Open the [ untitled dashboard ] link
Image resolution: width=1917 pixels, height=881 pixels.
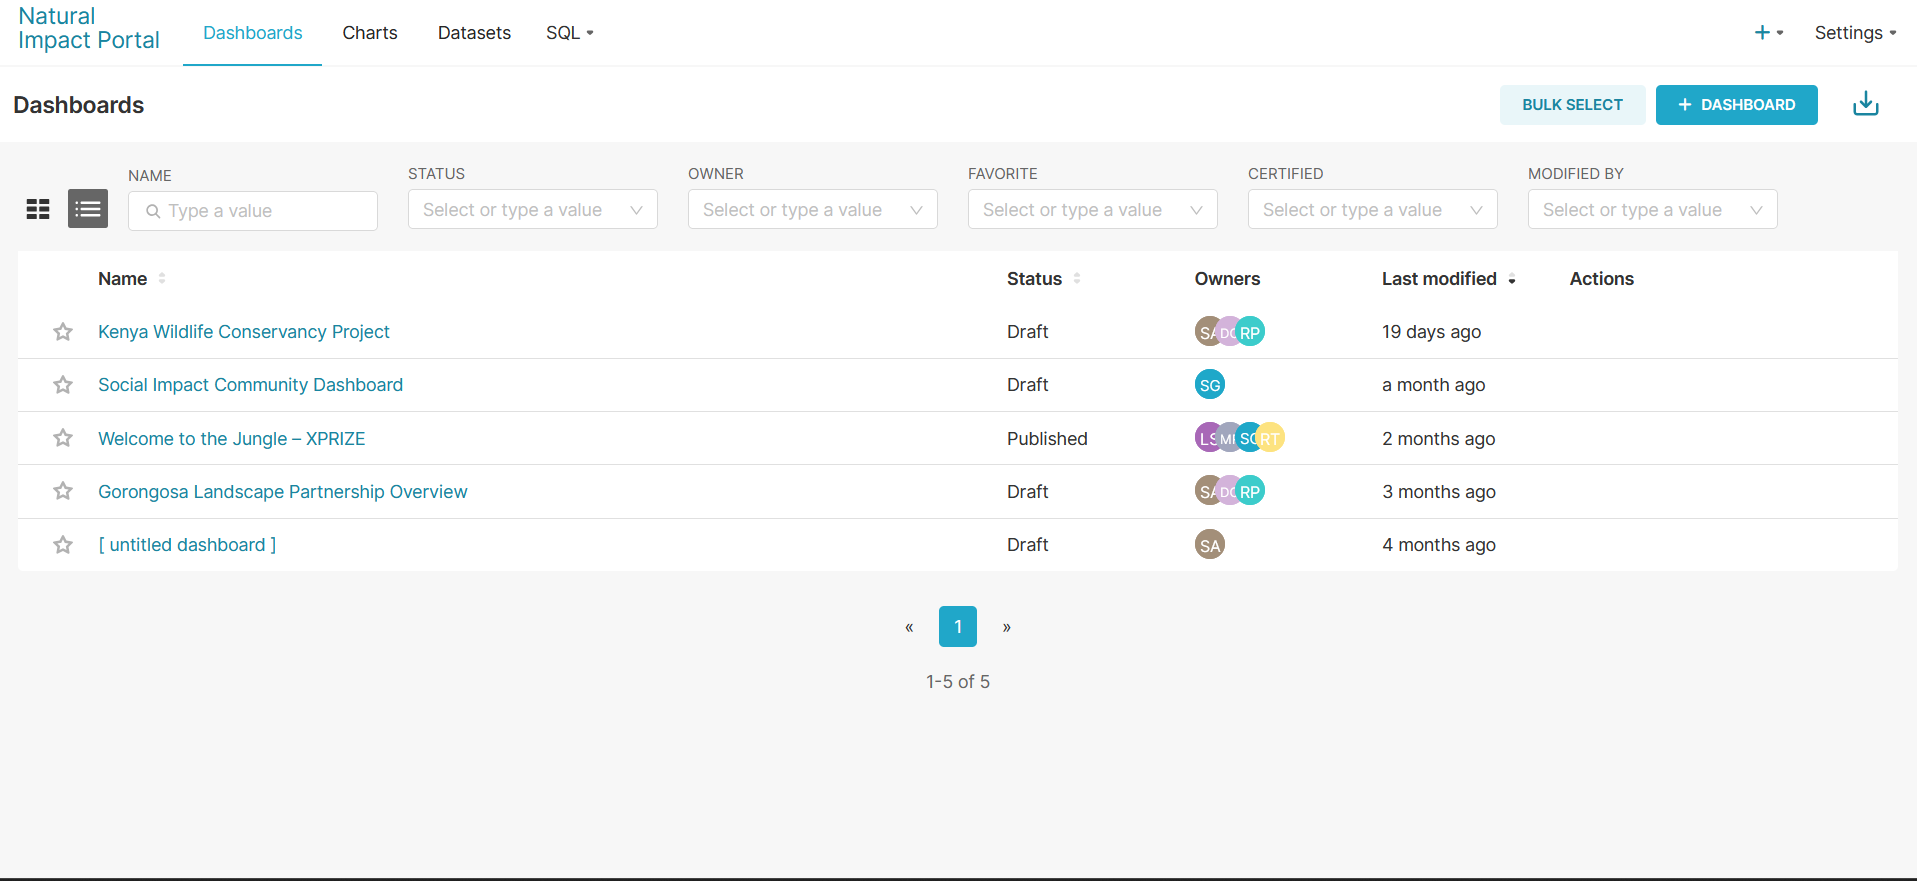(x=187, y=545)
